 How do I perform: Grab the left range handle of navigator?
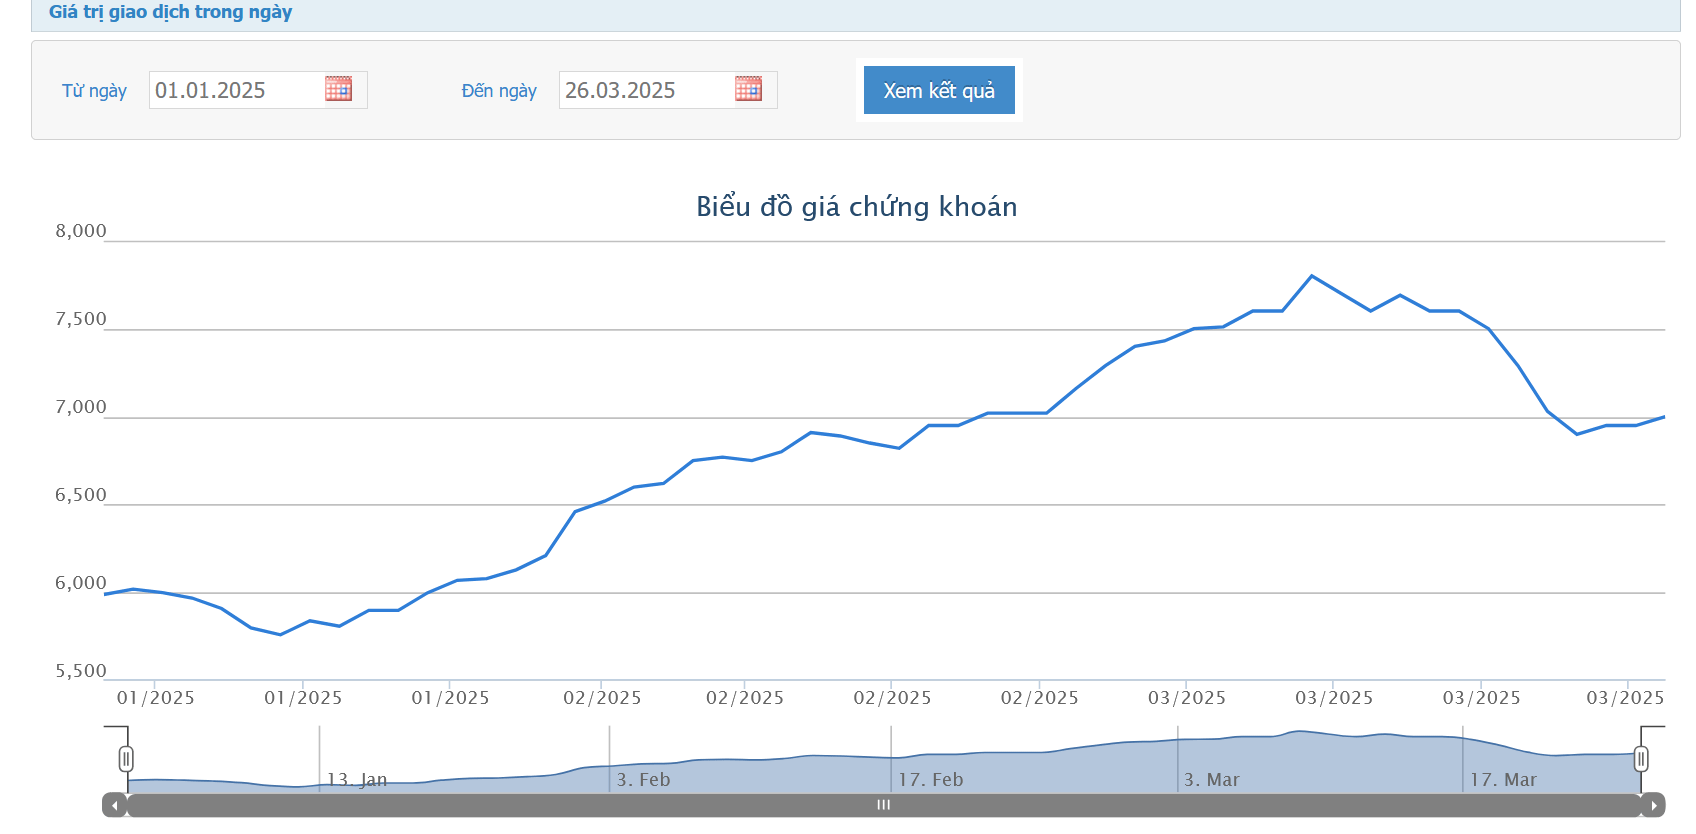point(126,759)
